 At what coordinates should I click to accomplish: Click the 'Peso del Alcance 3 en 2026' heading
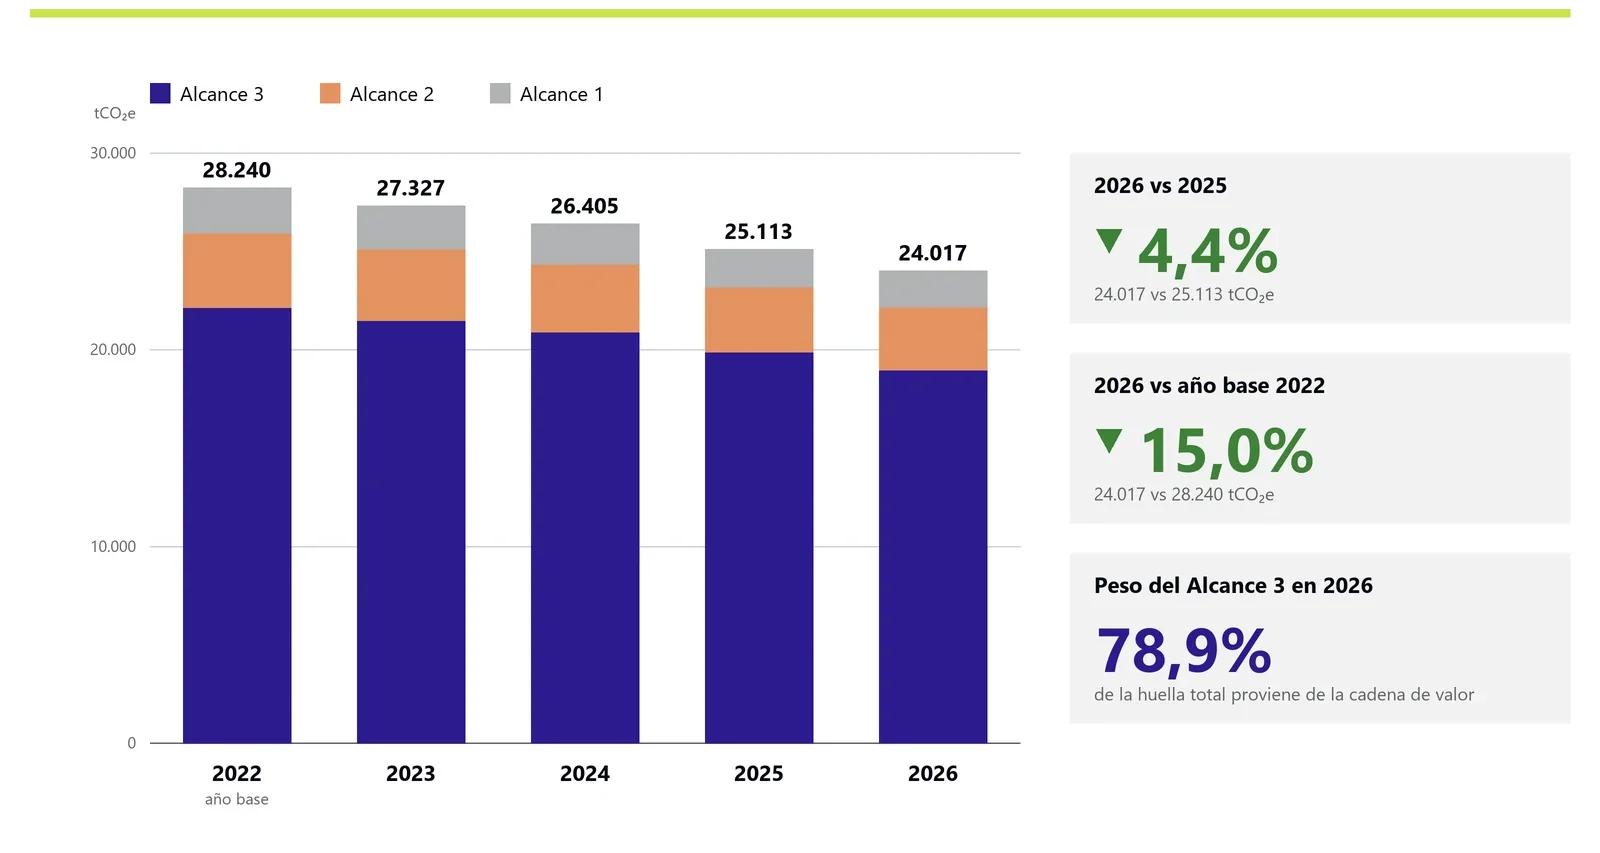point(1233,586)
